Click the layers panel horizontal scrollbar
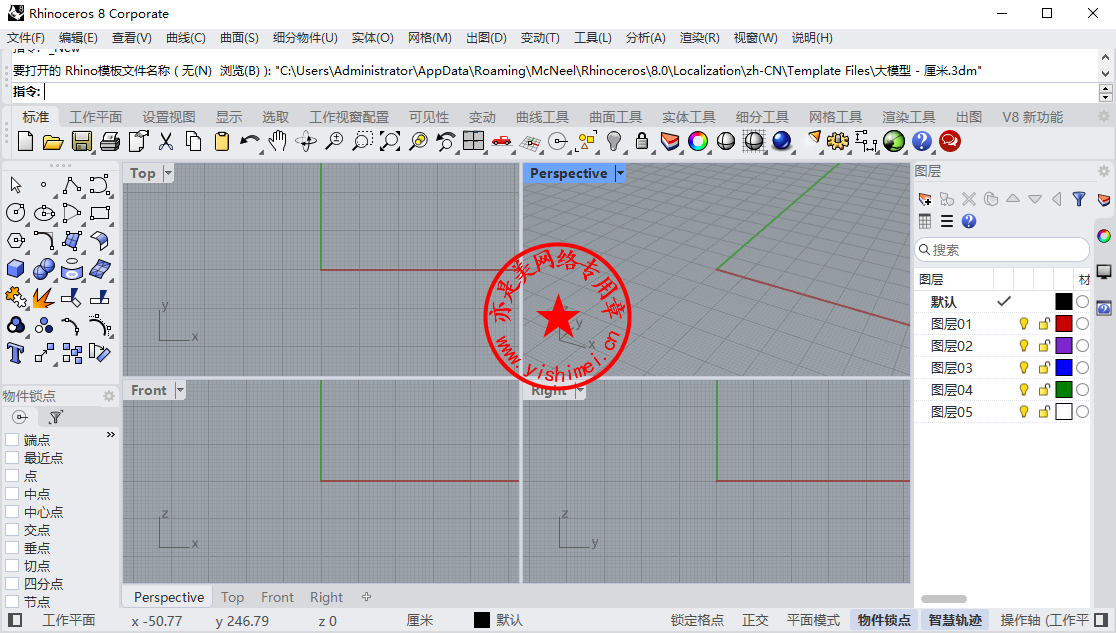1116x633 pixels. [x=944, y=599]
